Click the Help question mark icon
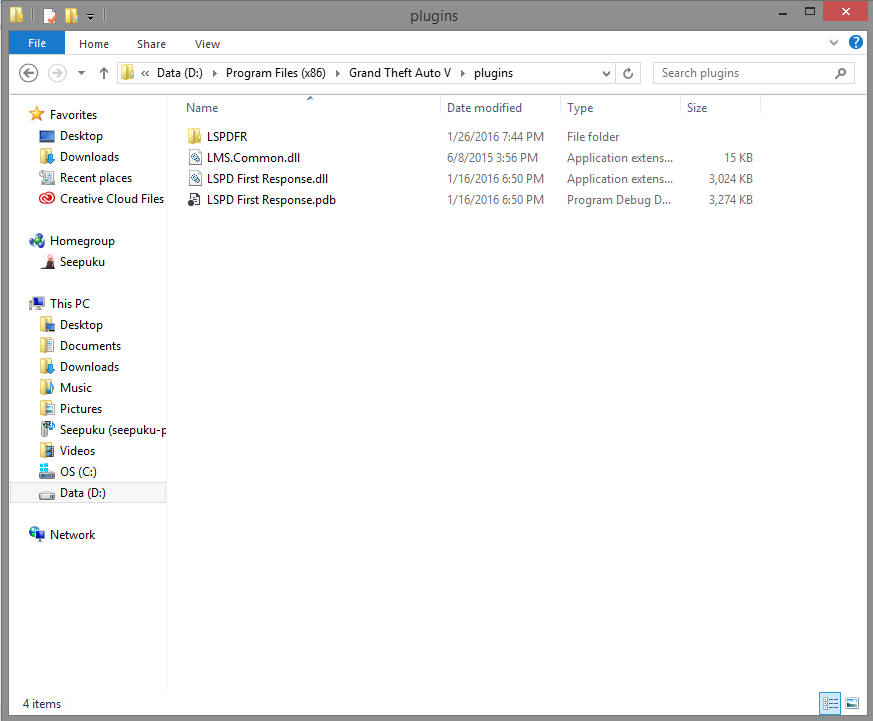Screen dimensions: 873x721 [x=857, y=43]
